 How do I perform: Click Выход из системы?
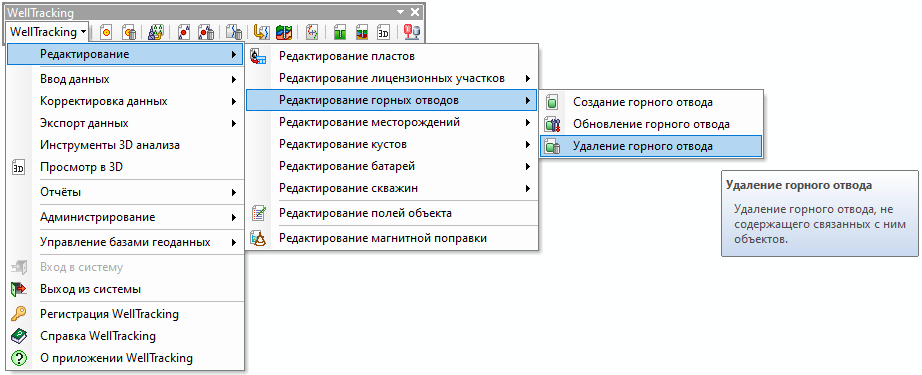click(x=125, y=289)
